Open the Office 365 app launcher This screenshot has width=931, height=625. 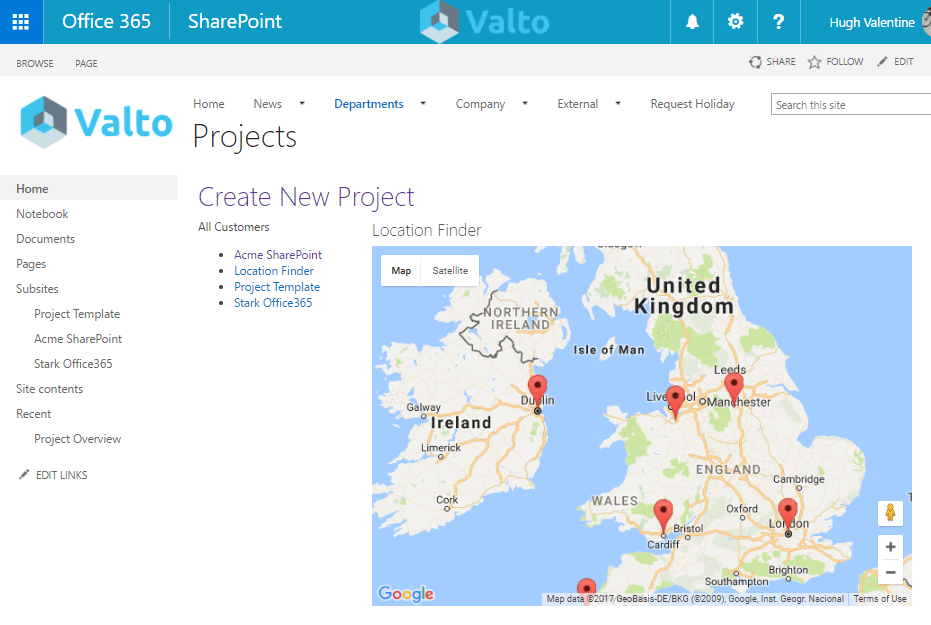coord(22,21)
